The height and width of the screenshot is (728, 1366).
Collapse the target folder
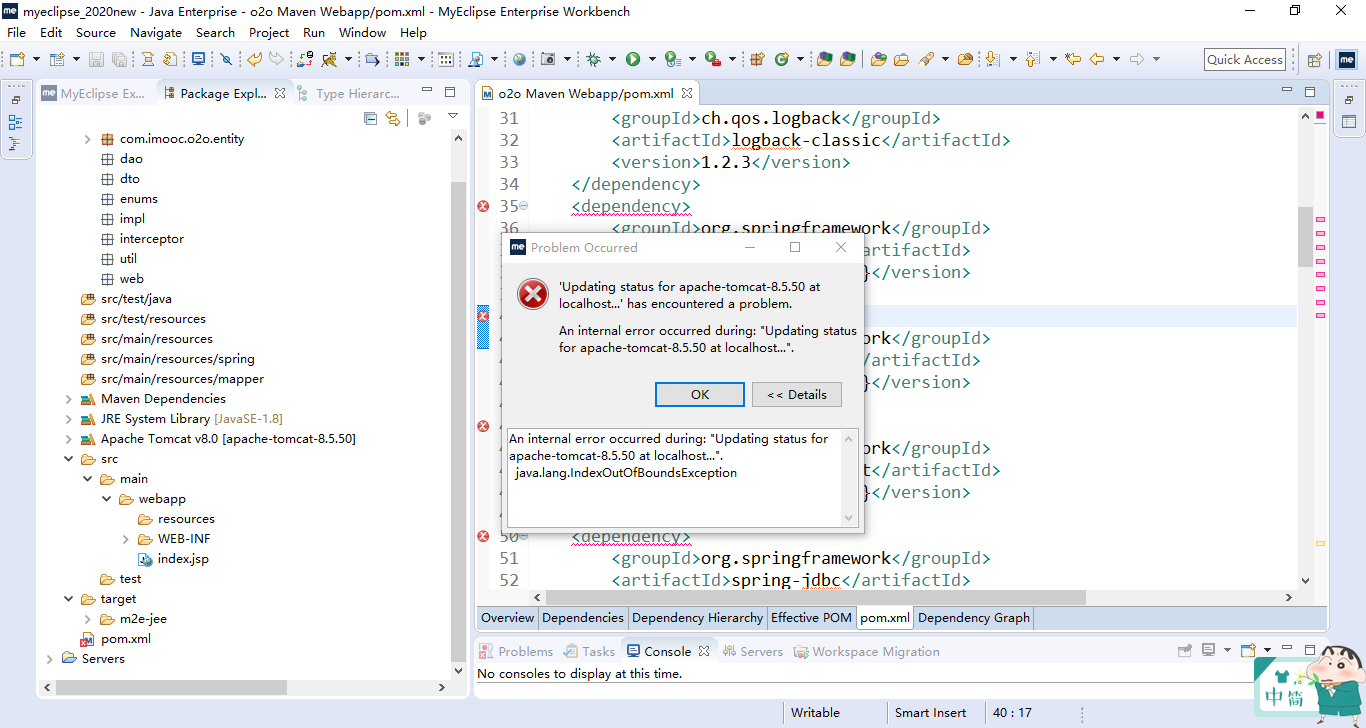pos(68,599)
